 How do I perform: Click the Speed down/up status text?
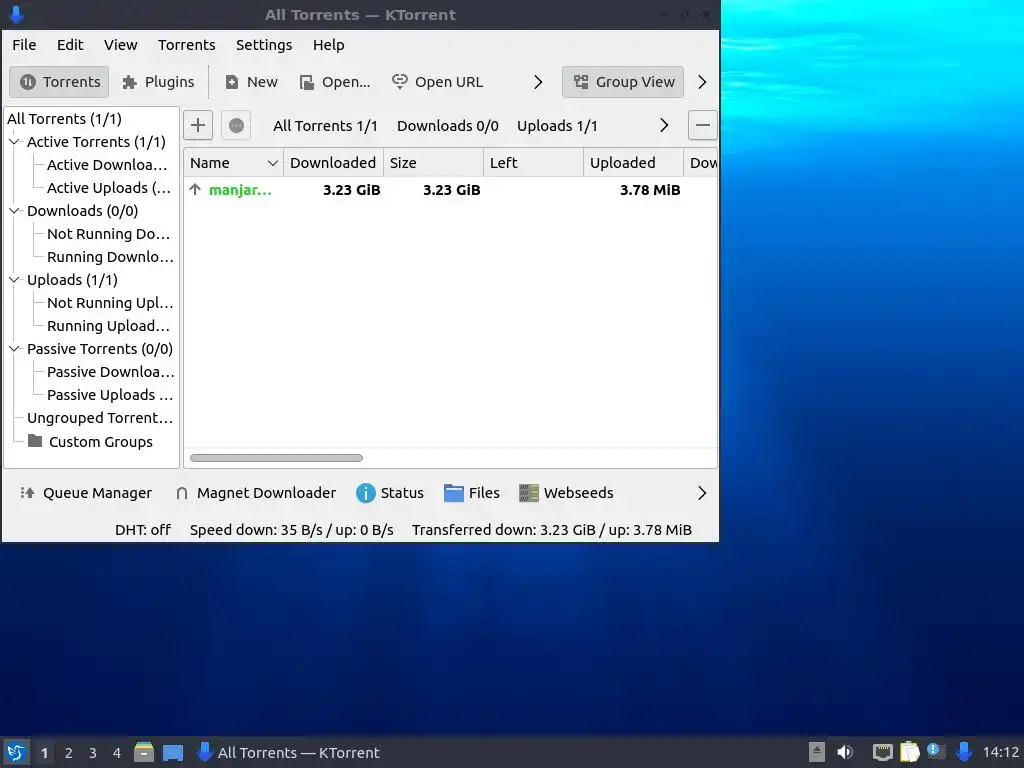[292, 530]
